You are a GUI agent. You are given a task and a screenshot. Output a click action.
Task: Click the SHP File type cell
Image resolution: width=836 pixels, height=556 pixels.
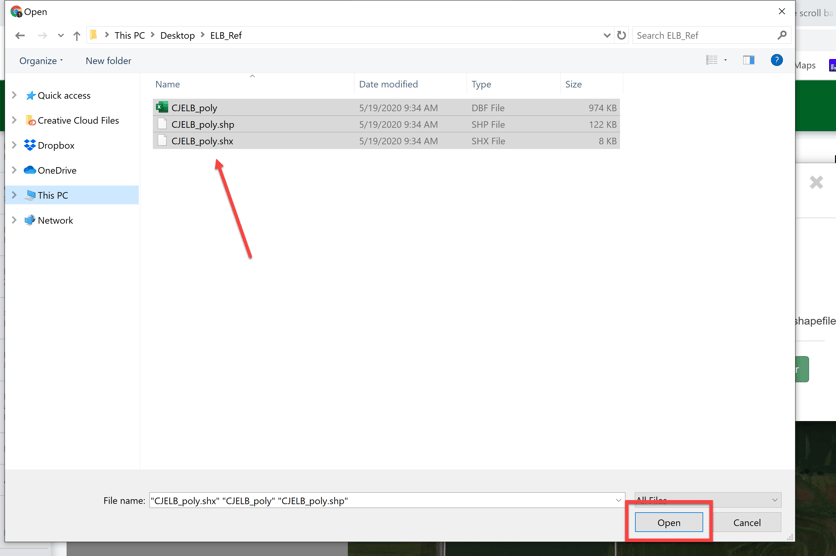[x=488, y=124]
